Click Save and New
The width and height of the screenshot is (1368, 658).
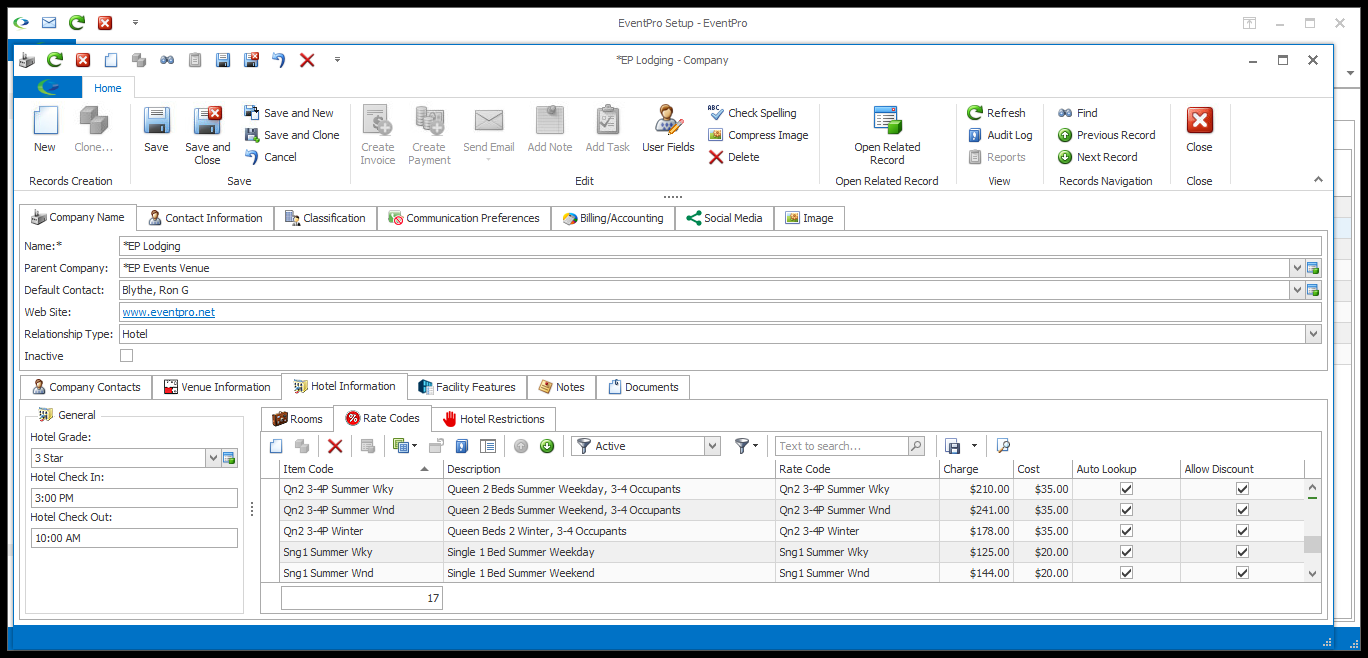point(289,113)
